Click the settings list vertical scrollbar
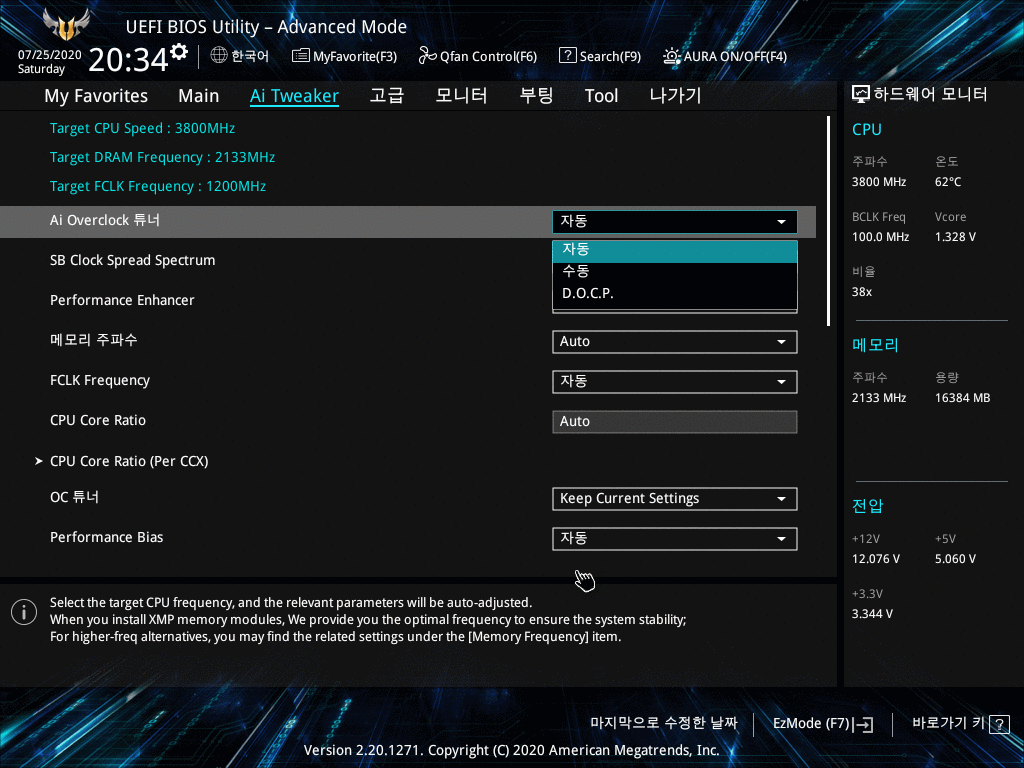1024x768 pixels. pyautogui.click(x=828, y=221)
